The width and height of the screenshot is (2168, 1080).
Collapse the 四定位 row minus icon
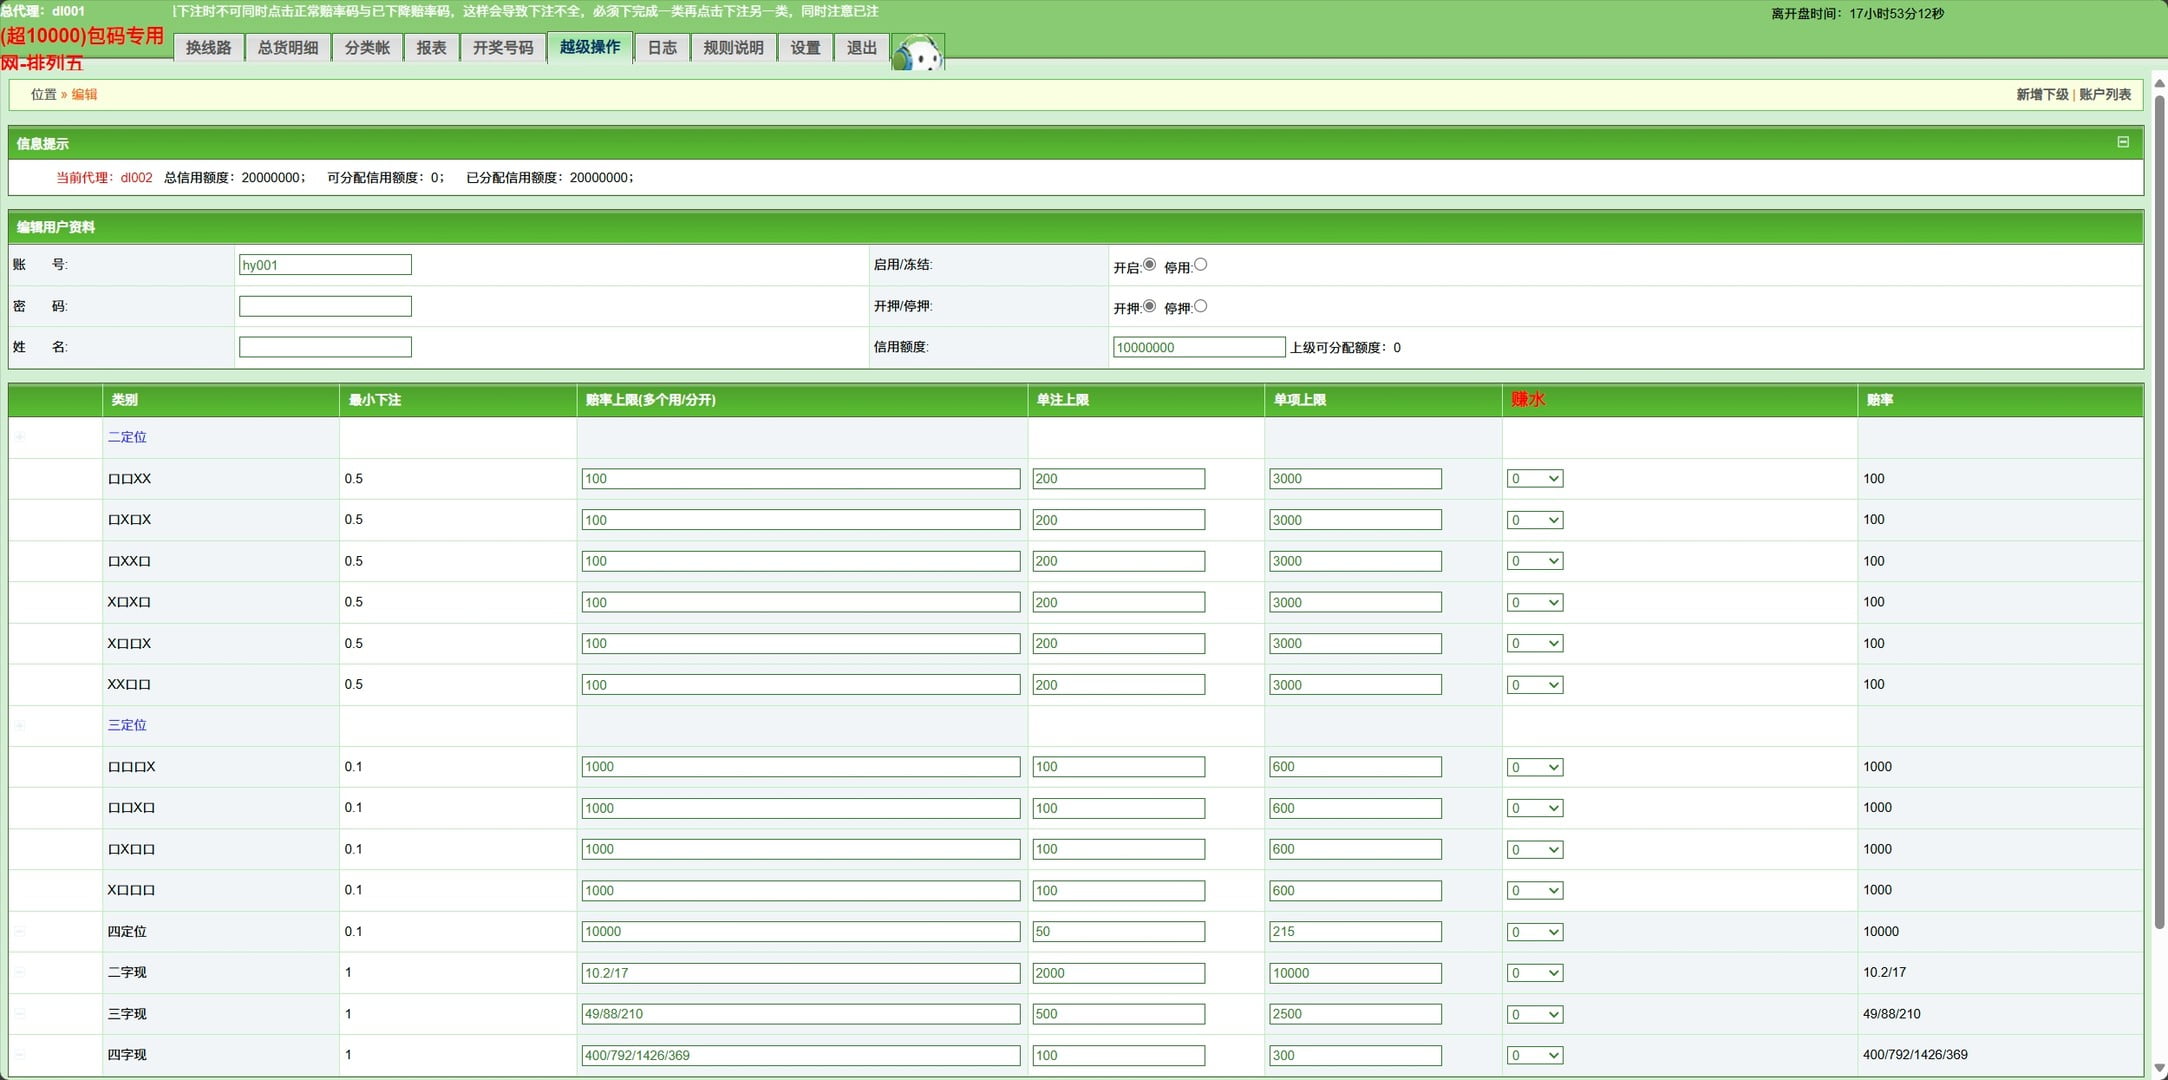pos(20,931)
